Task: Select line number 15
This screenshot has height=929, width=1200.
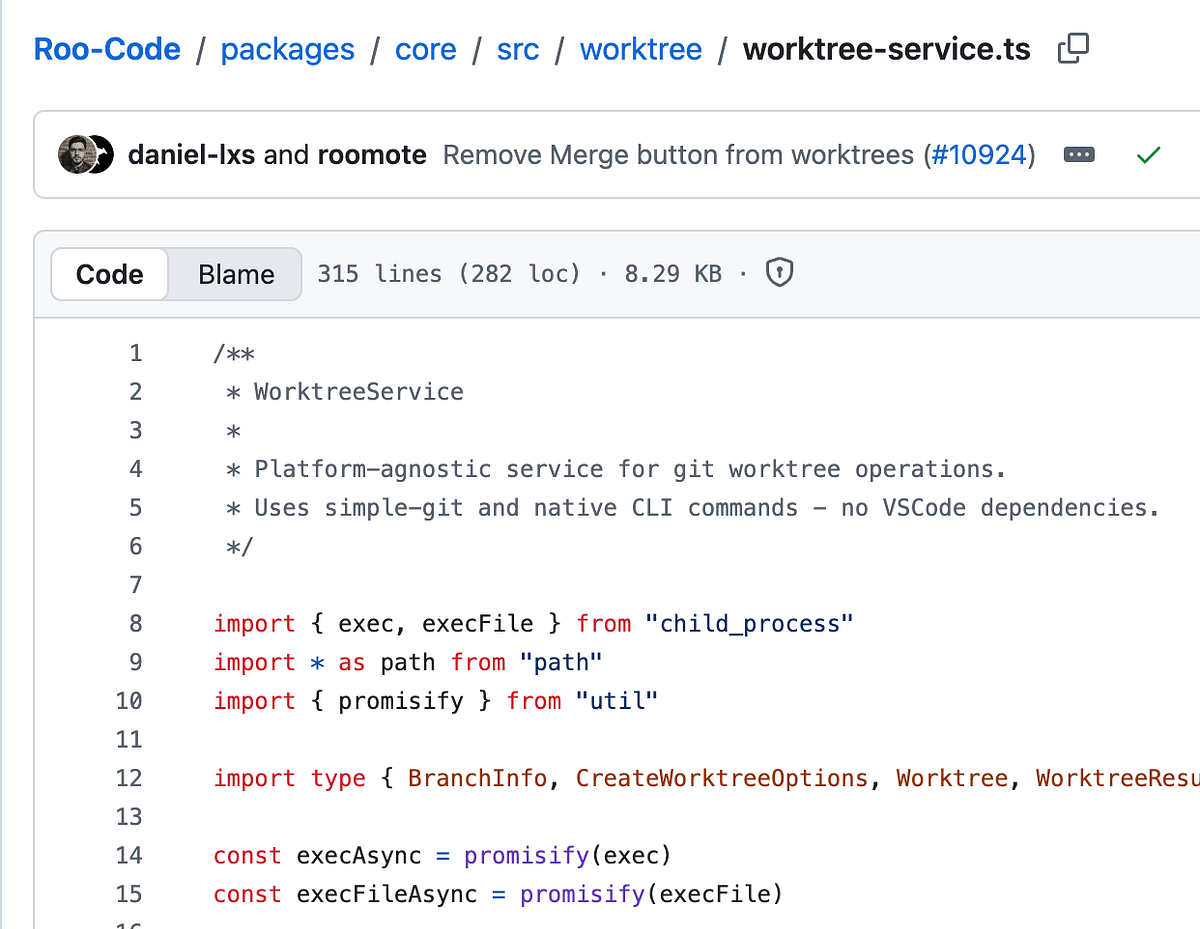Action: (x=129, y=894)
